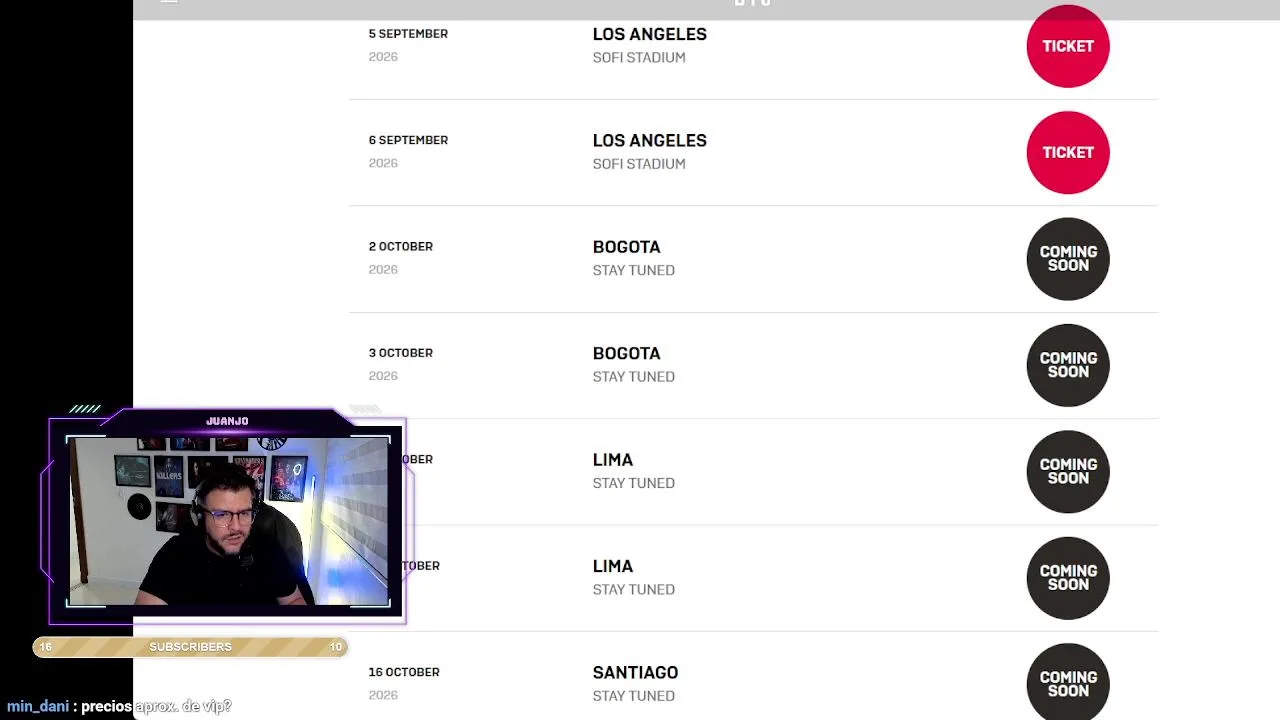Click COMING SOON badge in Lima row below Bogota

pyautogui.click(x=1067, y=471)
